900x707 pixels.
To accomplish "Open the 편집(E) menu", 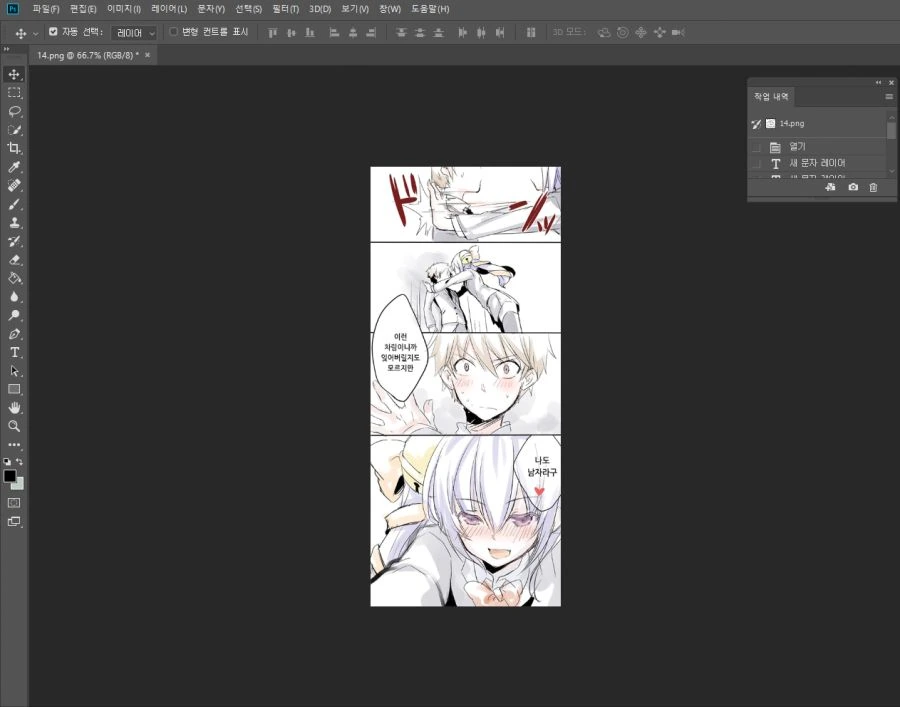I will (x=83, y=9).
